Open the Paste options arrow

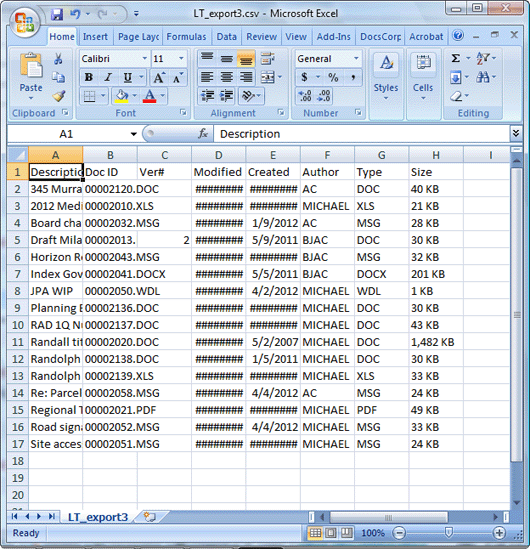click(31, 98)
